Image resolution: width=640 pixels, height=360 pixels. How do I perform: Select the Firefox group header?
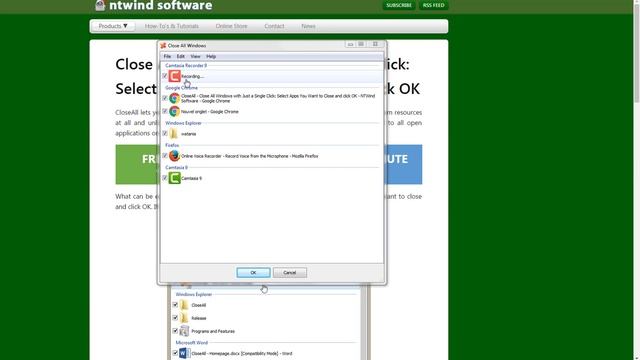click(172, 145)
